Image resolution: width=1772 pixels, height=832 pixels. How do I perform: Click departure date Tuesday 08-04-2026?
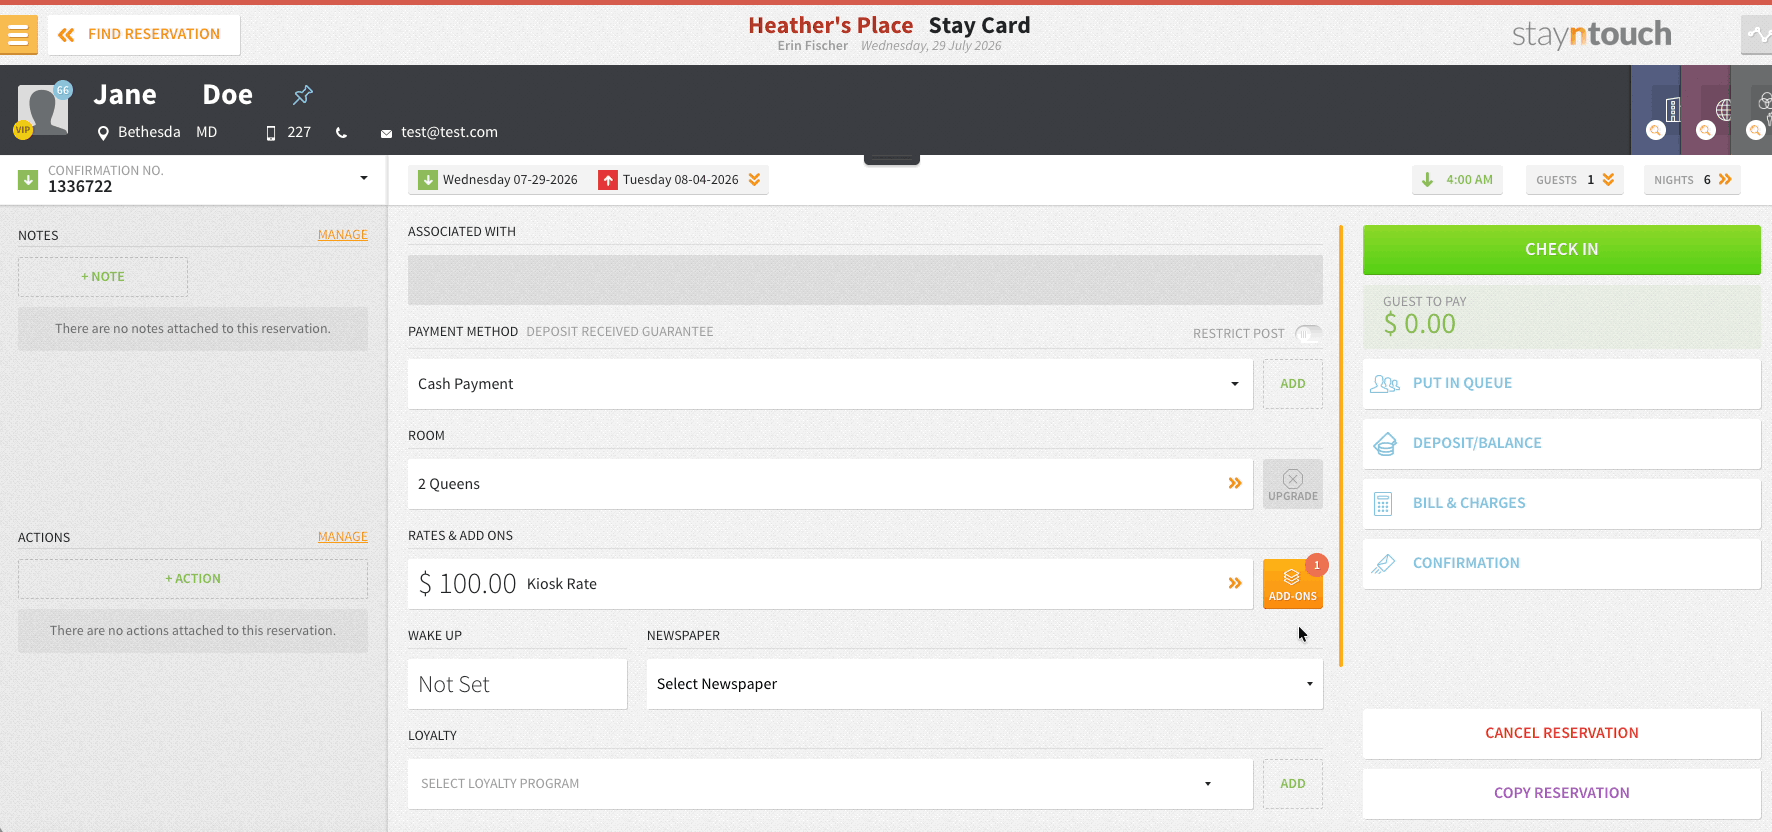(680, 180)
